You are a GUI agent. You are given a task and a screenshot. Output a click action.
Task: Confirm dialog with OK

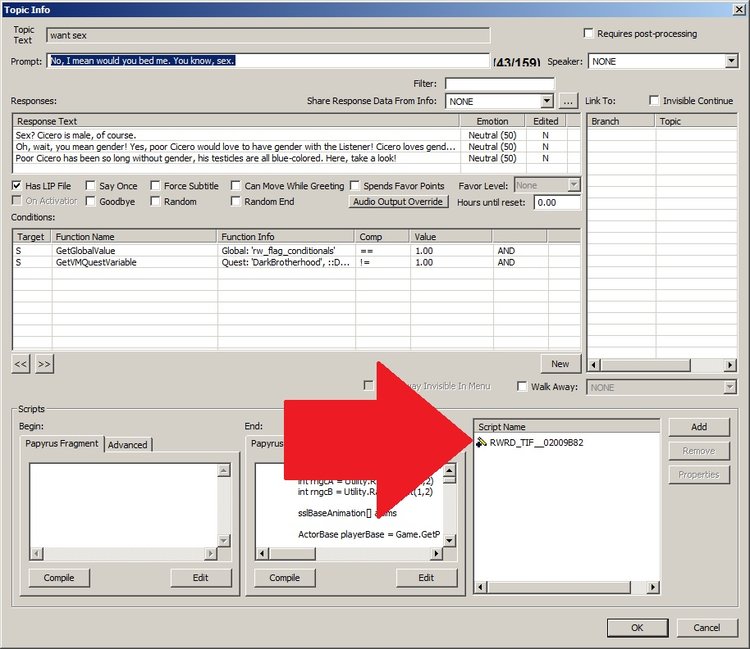(637, 627)
